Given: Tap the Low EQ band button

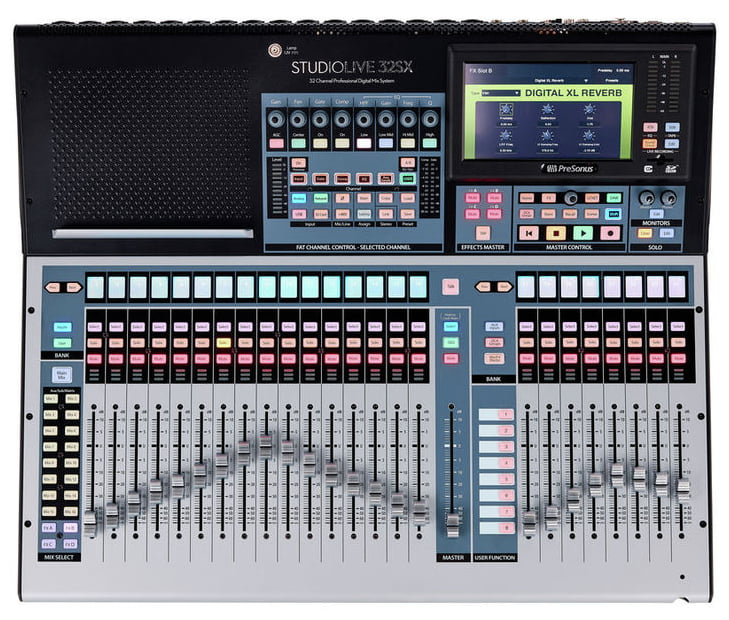Looking at the screenshot, I should coord(364,143).
